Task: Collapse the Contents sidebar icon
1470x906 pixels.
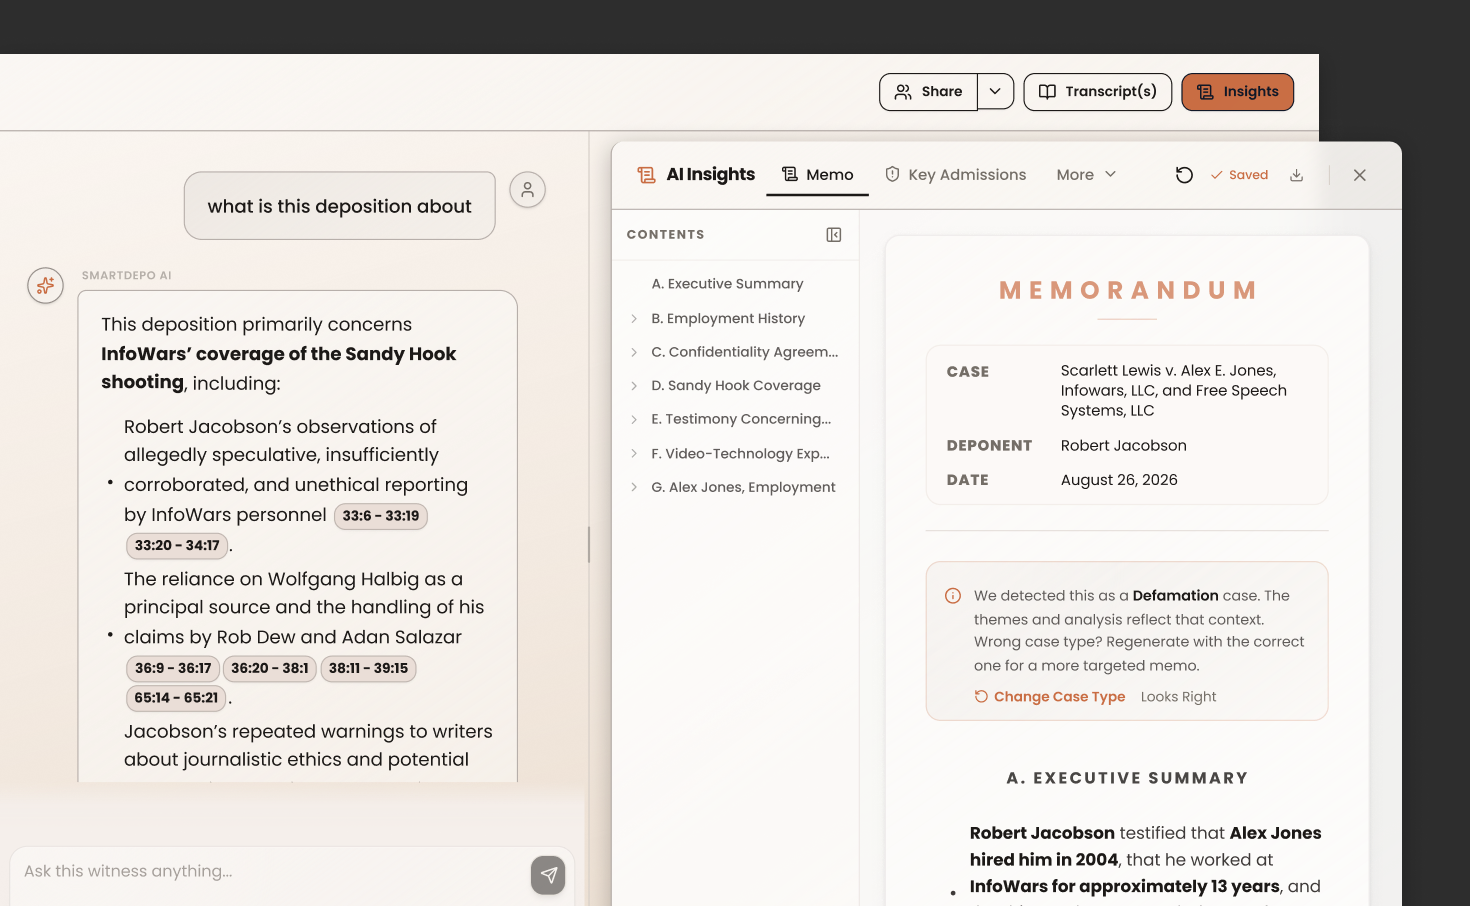Action: 834,234
